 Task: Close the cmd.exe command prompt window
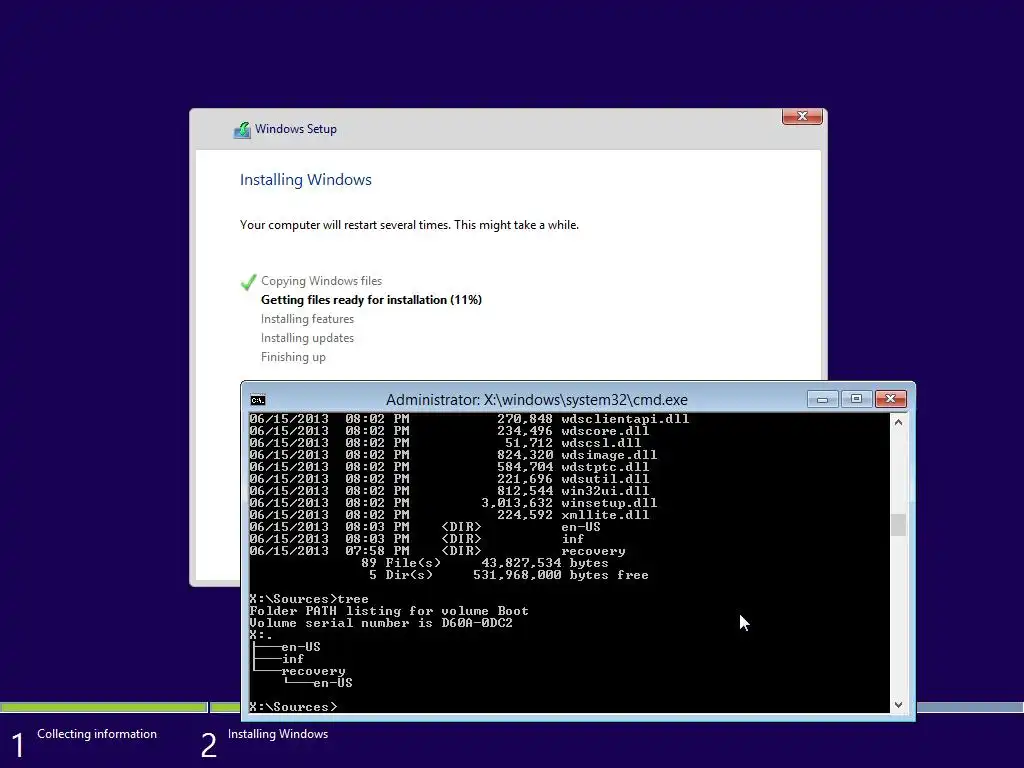tap(890, 399)
